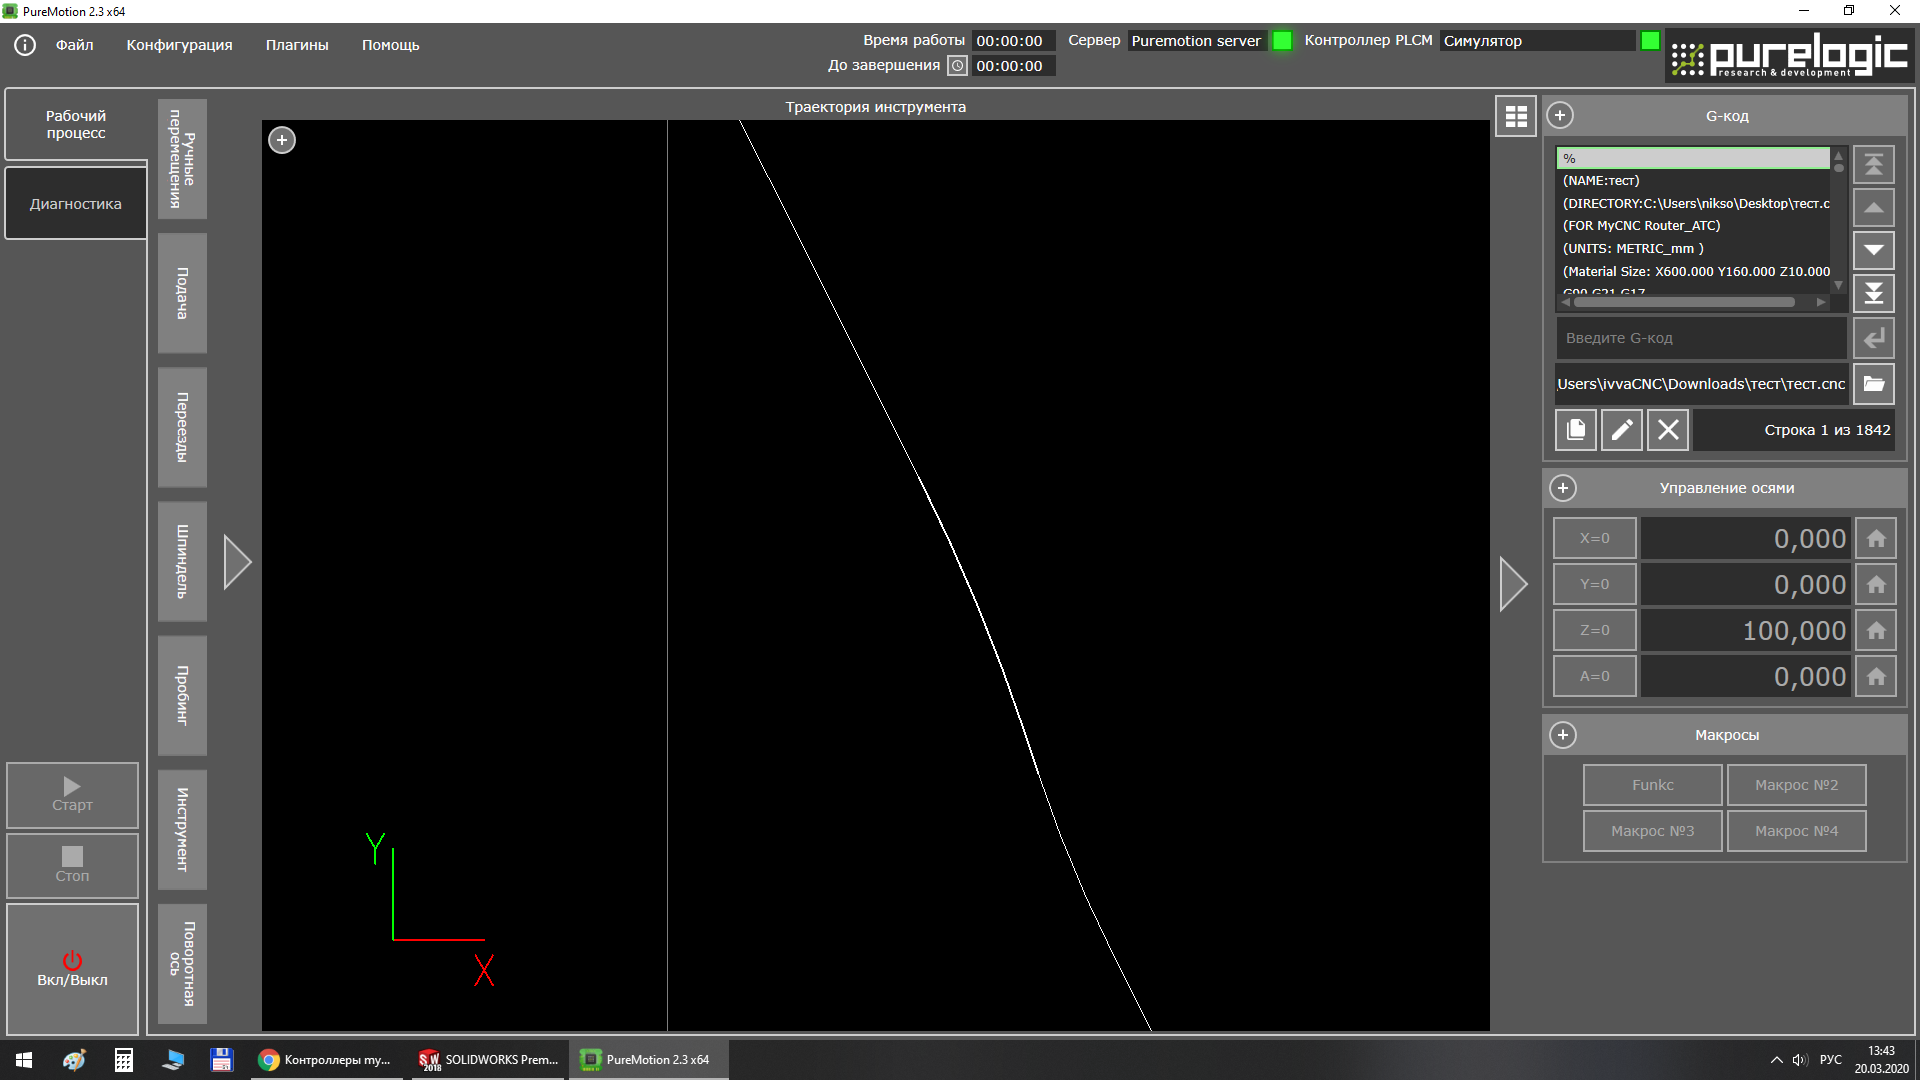1920x1085 pixels.
Task: Click the Сервер green status indicator
Action: click(x=1282, y=41)
